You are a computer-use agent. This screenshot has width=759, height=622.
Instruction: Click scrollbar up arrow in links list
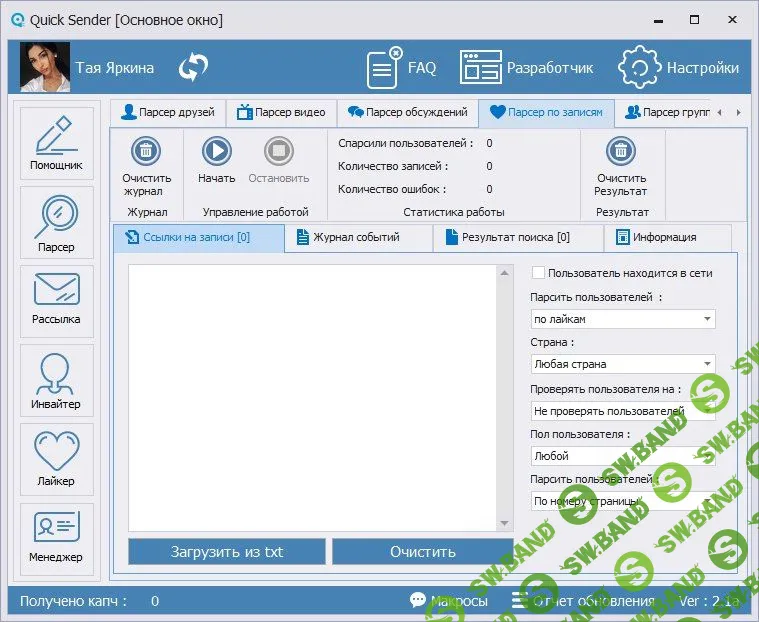tap(504, 273)
